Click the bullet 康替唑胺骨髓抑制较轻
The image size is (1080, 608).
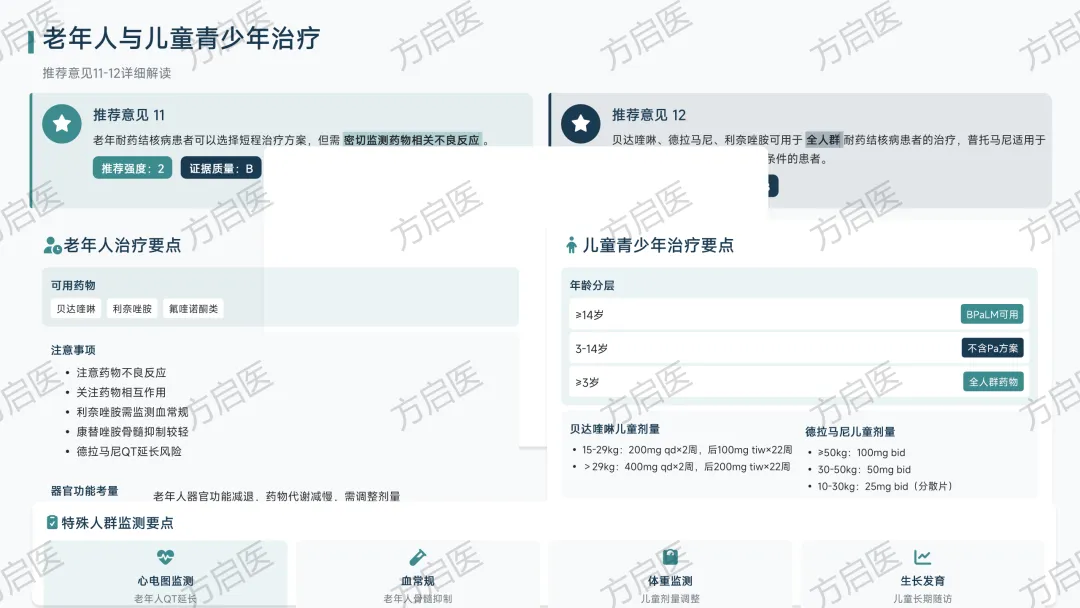click(x=132, y=432)
